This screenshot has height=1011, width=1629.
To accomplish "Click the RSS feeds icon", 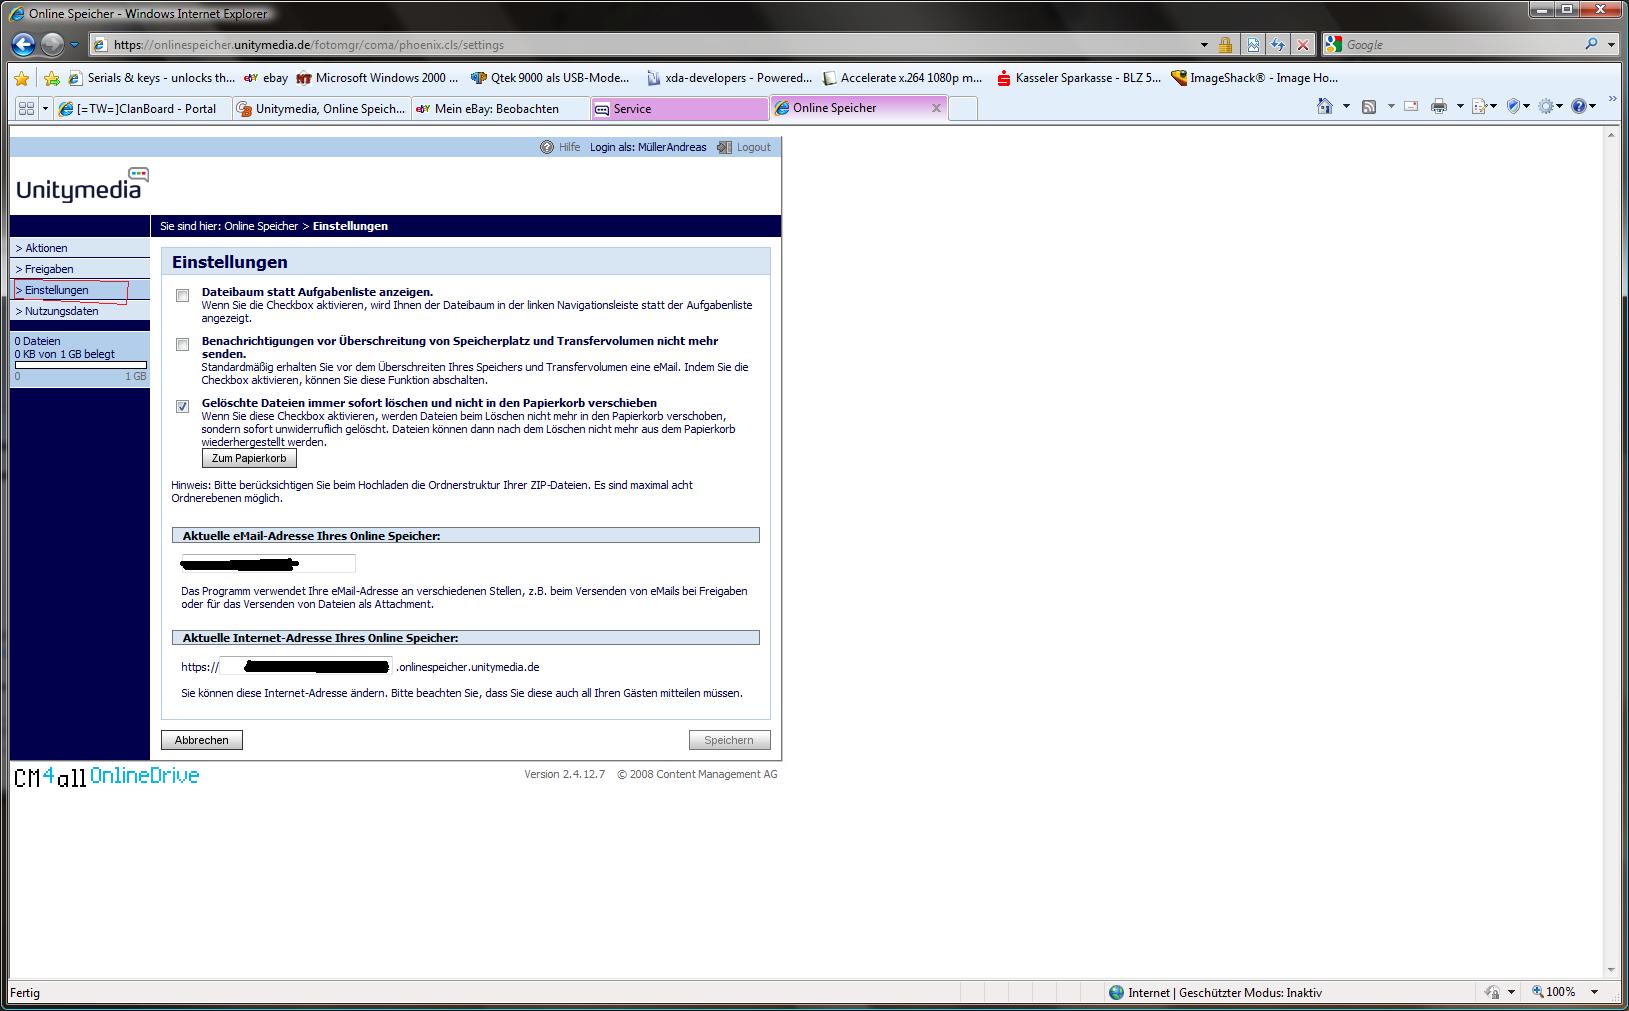I will (x=1370, y=106).
